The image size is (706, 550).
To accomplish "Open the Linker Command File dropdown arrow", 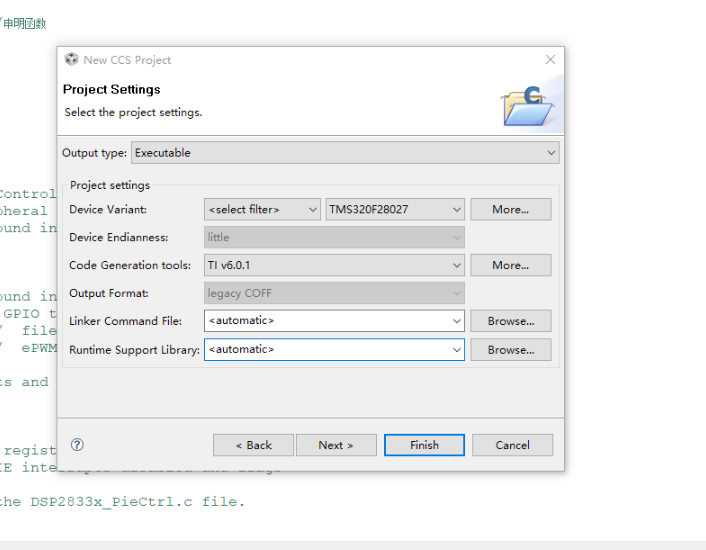I will (457, 321).
